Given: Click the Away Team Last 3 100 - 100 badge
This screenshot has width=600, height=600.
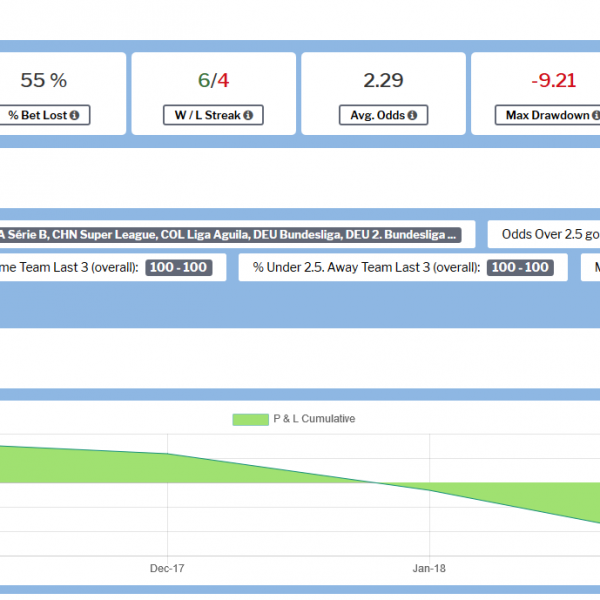Looking at the screenshot, I should pyautogui.click(x=520, y=267).
